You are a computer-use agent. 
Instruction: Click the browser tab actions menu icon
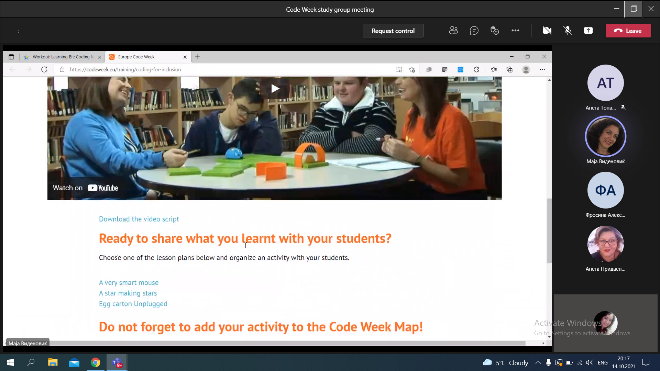click(x=11, y=57)
